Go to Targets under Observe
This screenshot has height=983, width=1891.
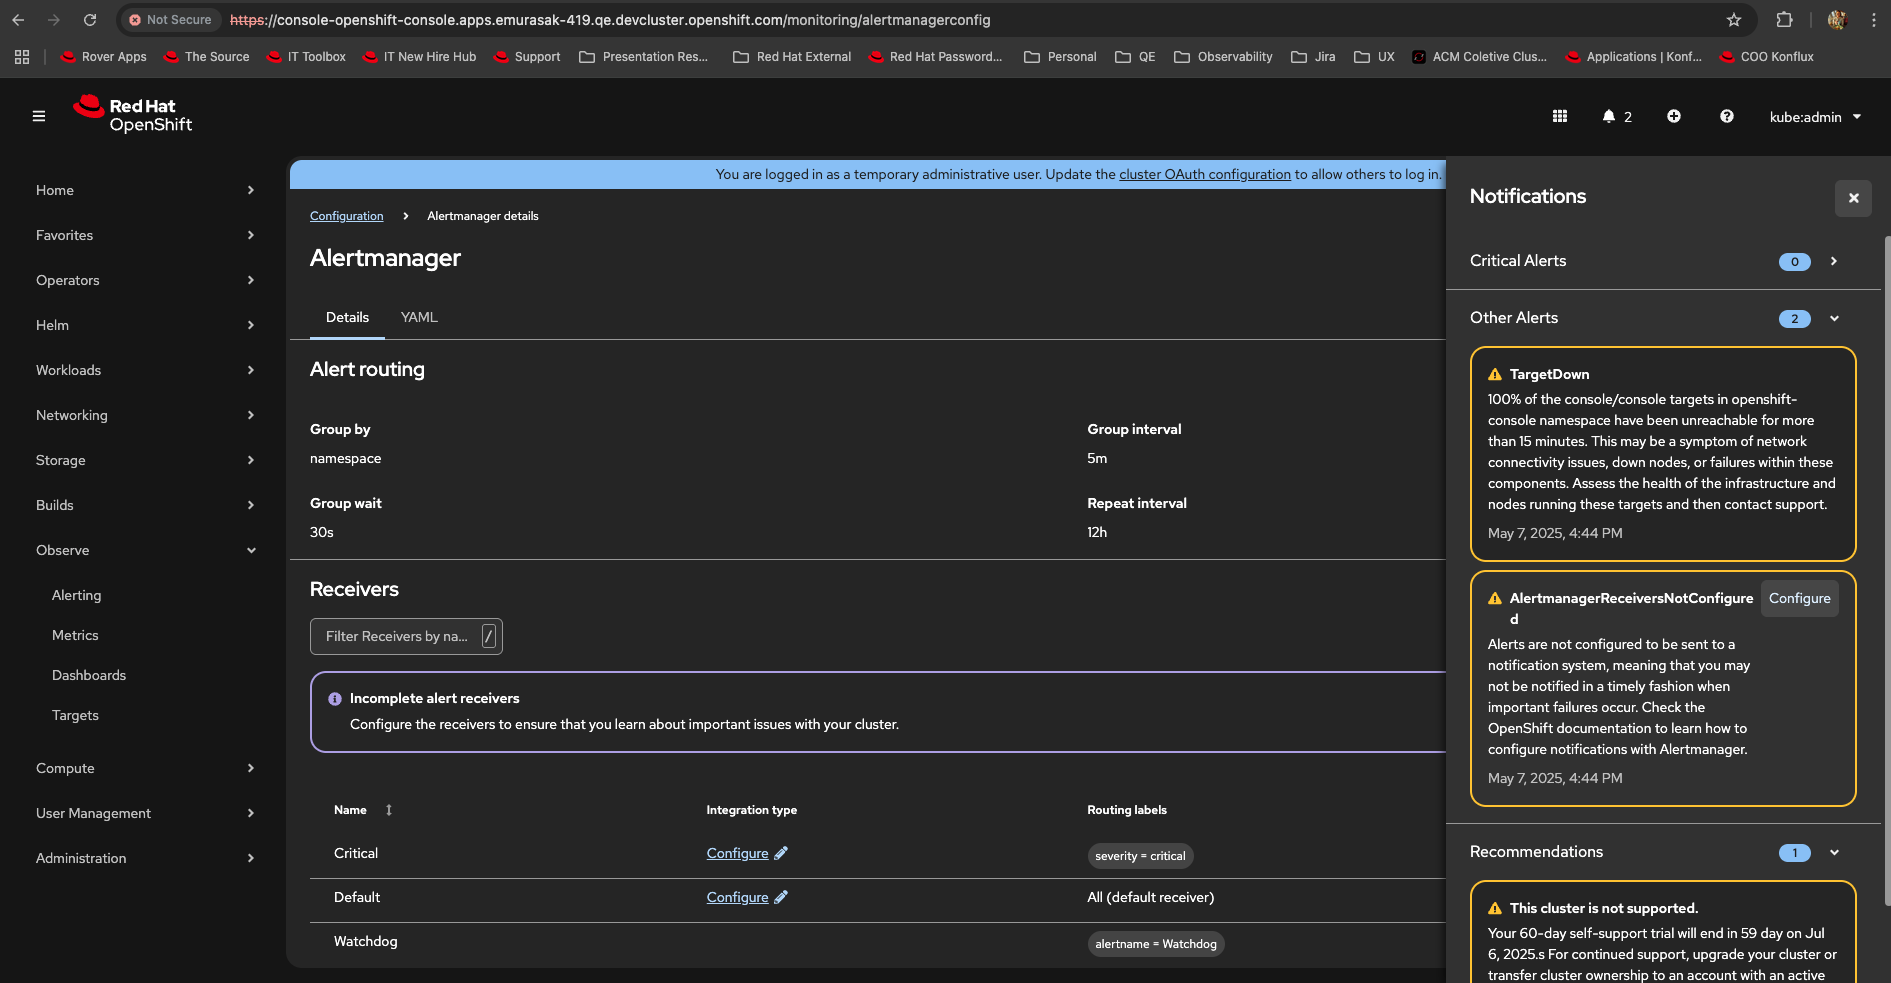[75, 715]
